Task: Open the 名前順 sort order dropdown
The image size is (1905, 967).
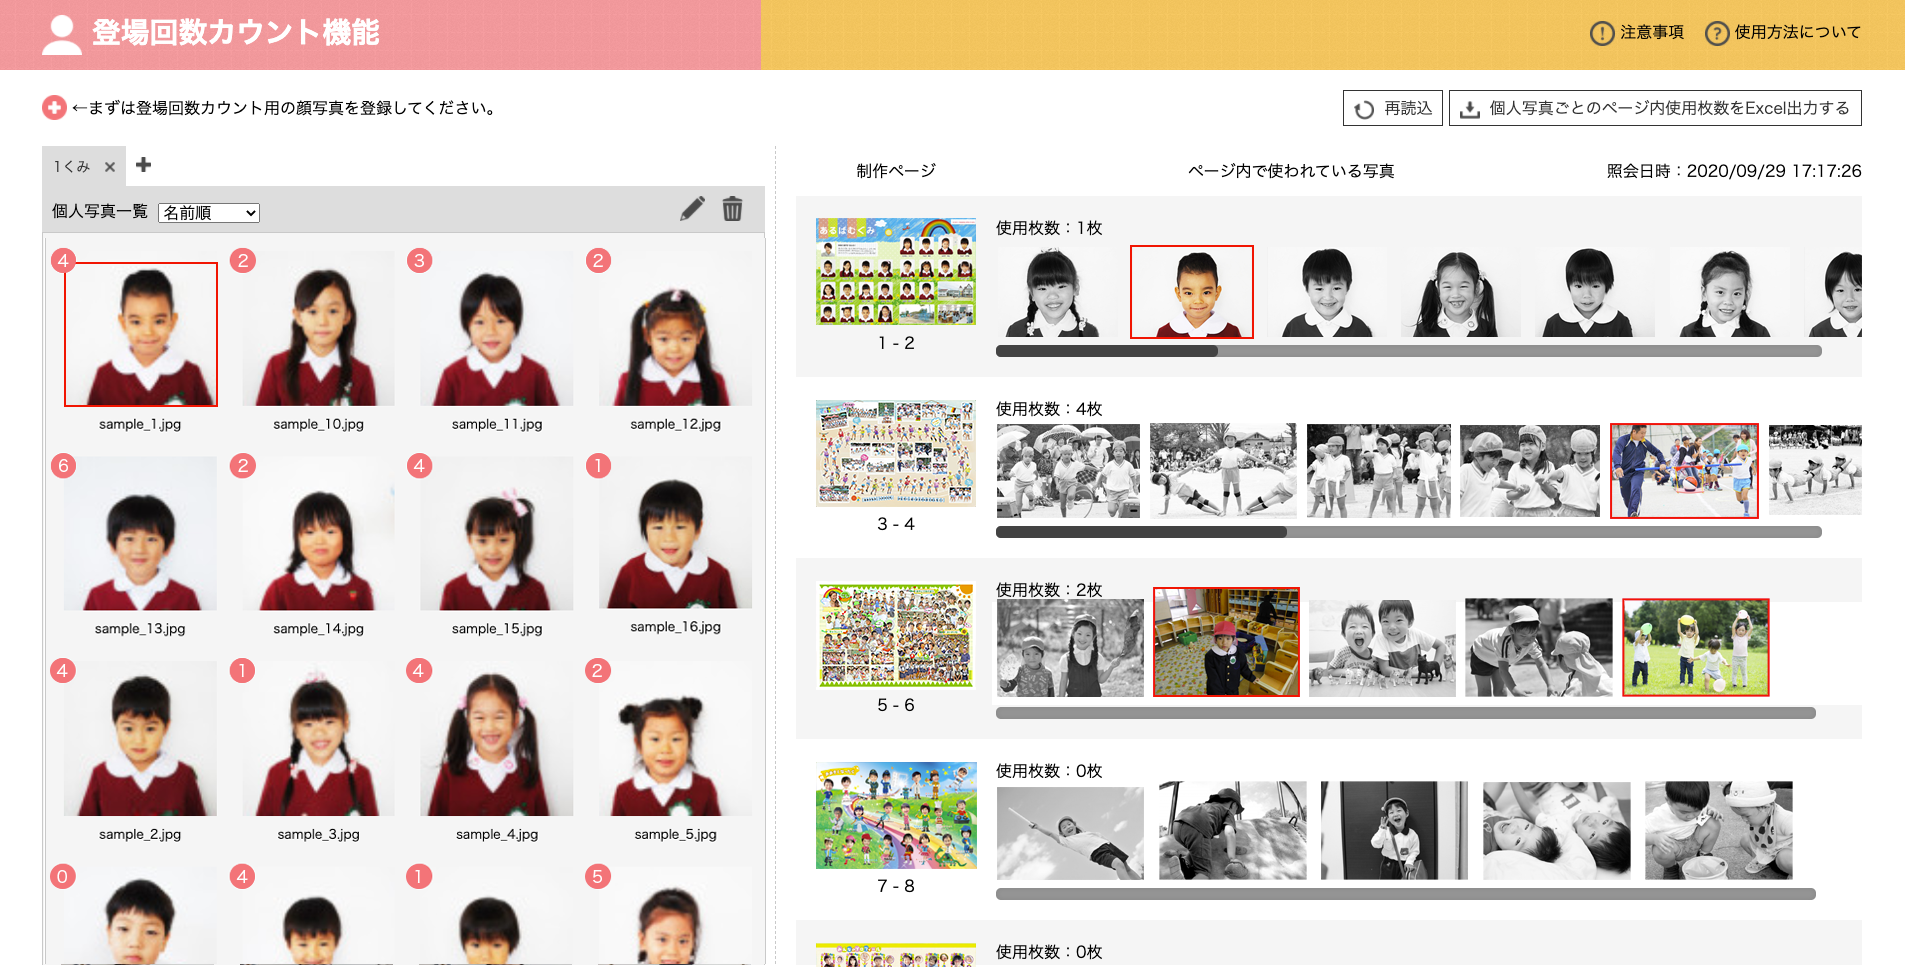Action: click(x=208, y=212)
